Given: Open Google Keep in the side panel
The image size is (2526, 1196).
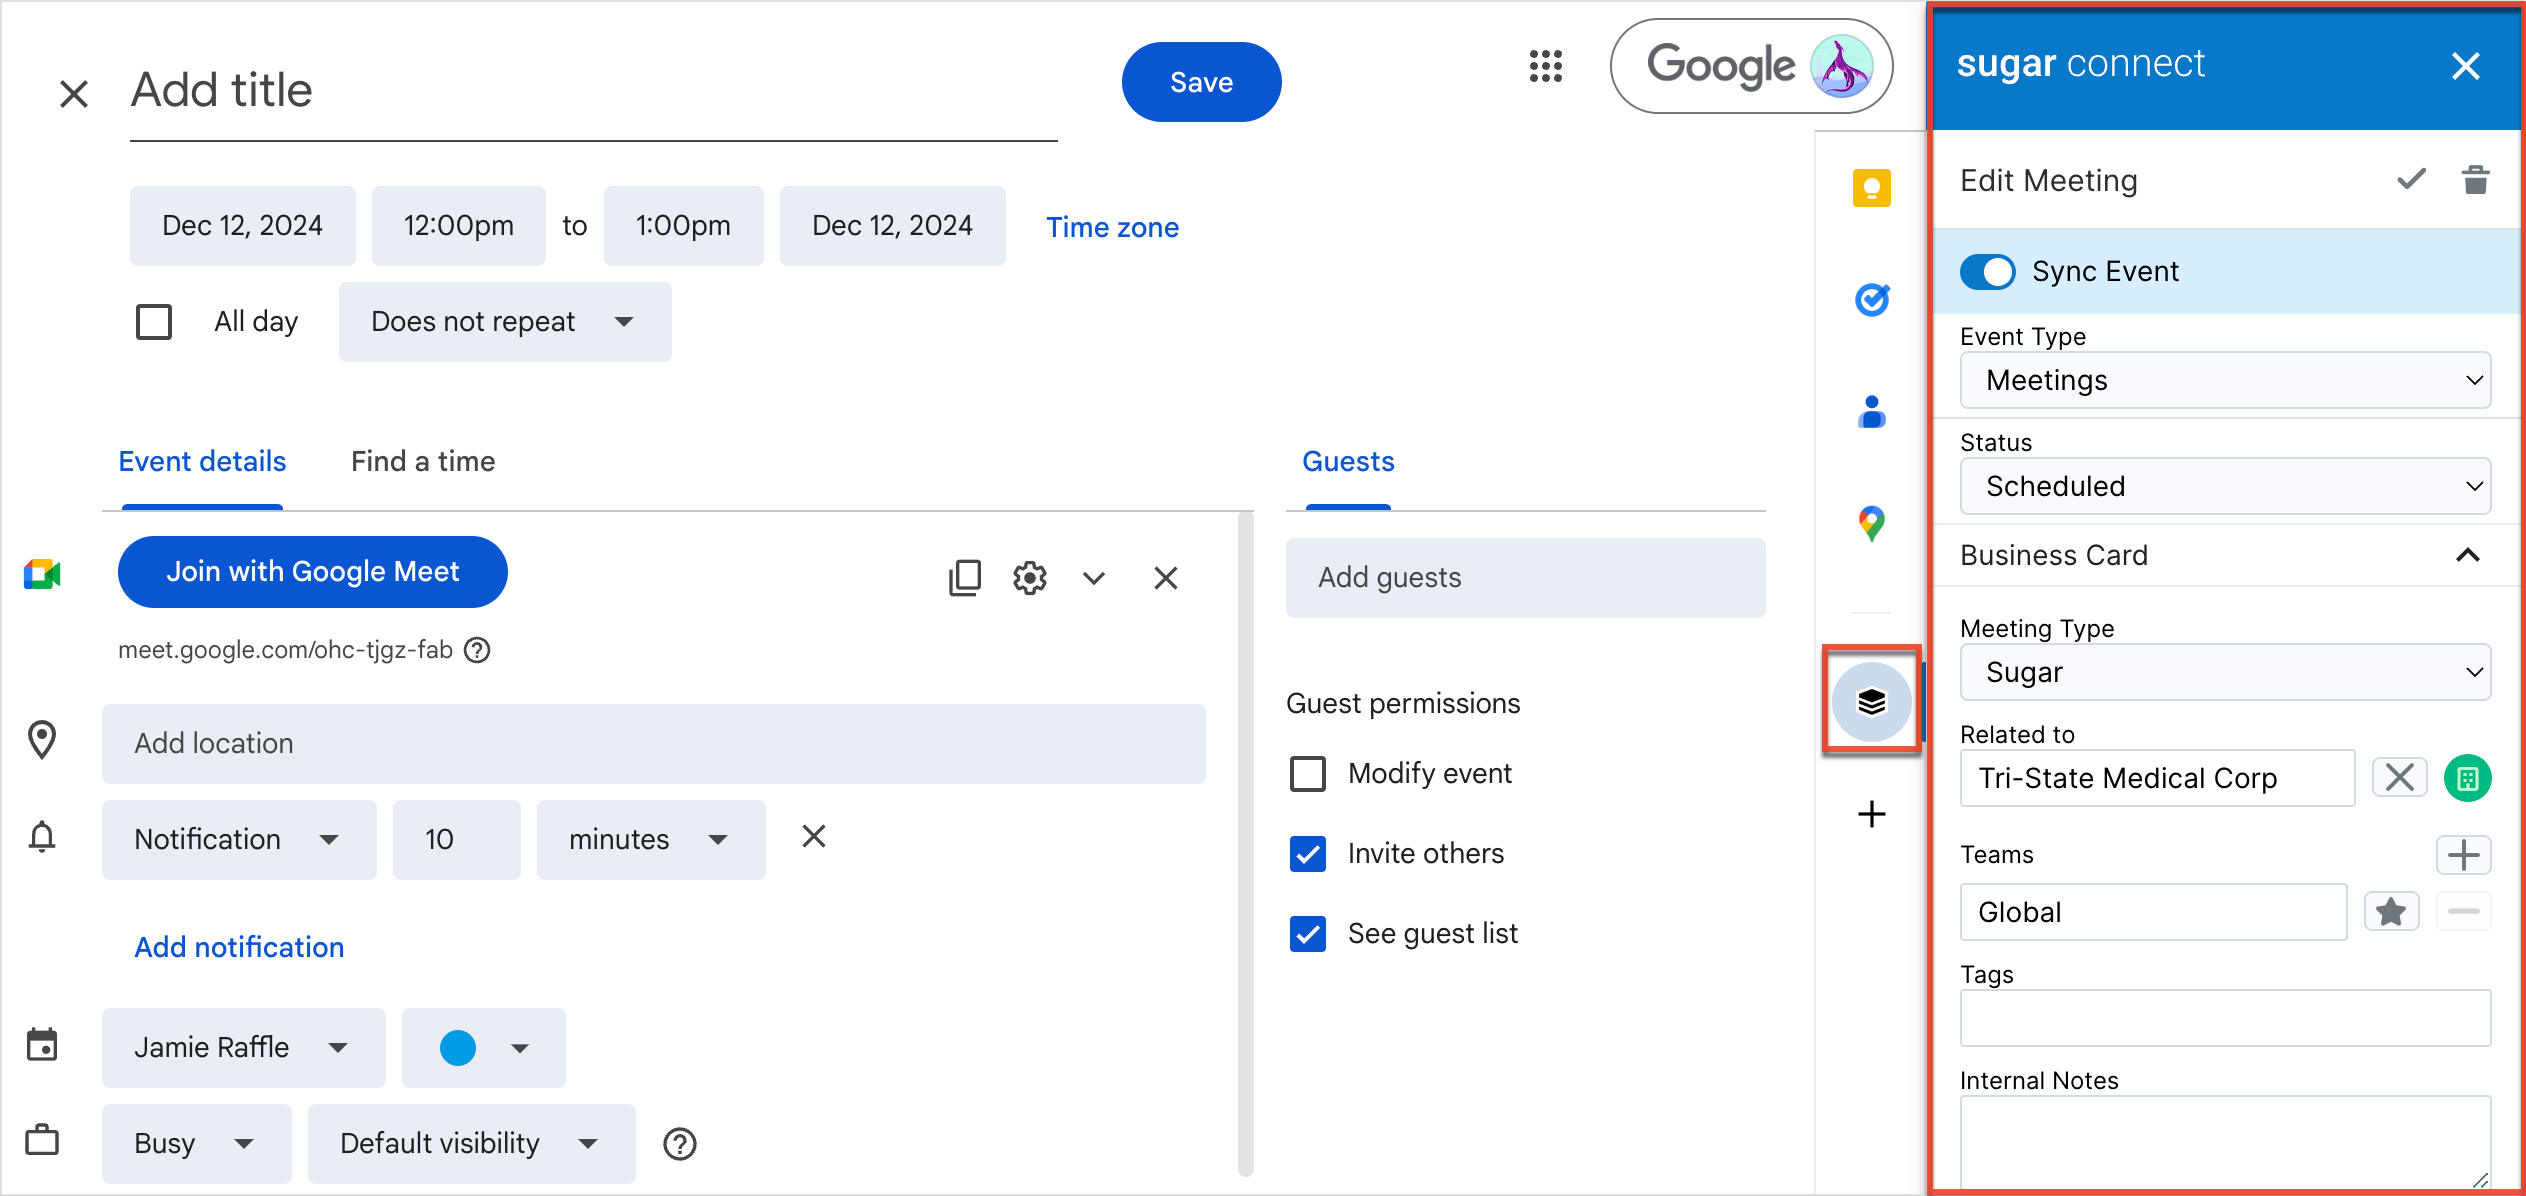Looking at the screenshot, I should [1871, 188].
